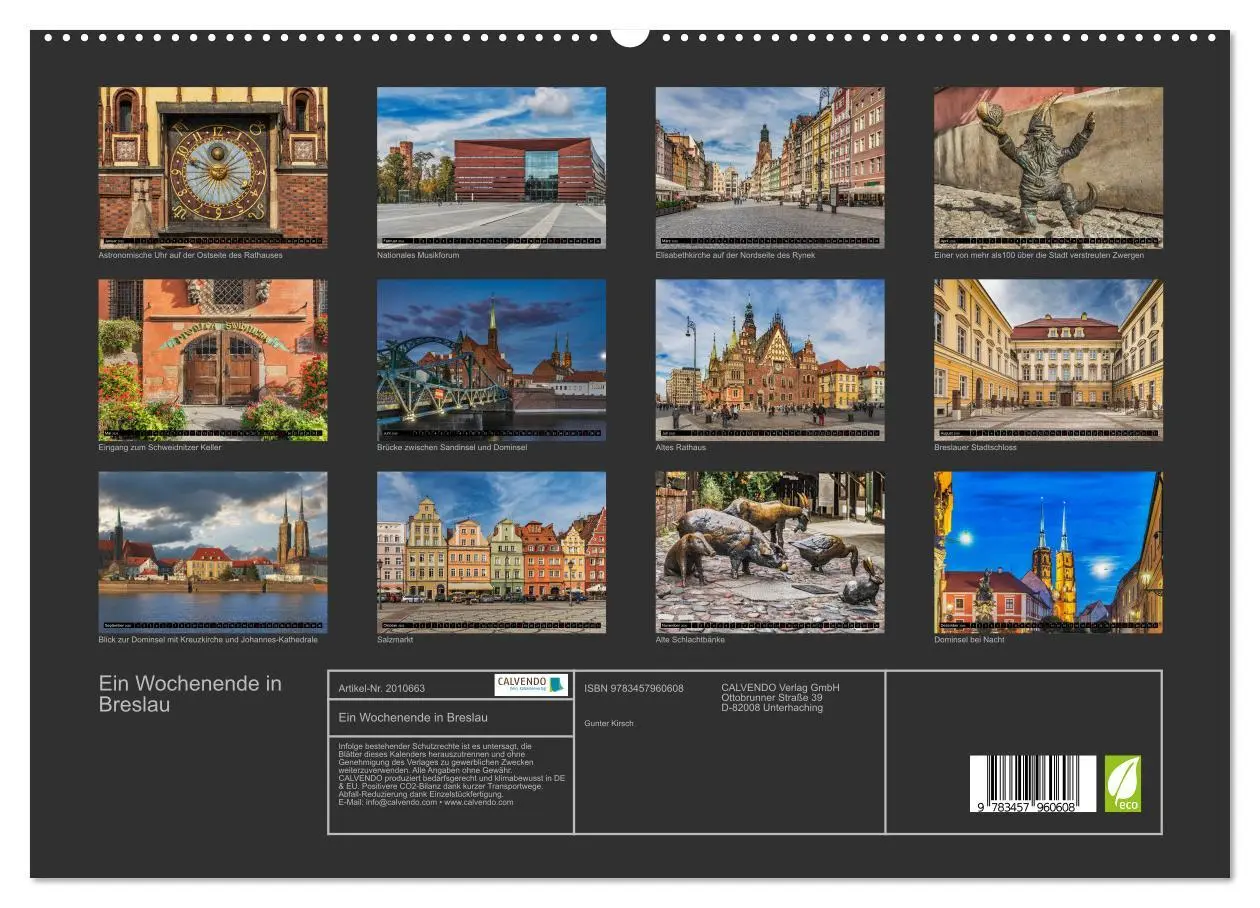The height and width of the screenshot is (908, 1260).
Task: Click the Altes Rathaus photo thumbnail
Action: click(x=769, y=360)
